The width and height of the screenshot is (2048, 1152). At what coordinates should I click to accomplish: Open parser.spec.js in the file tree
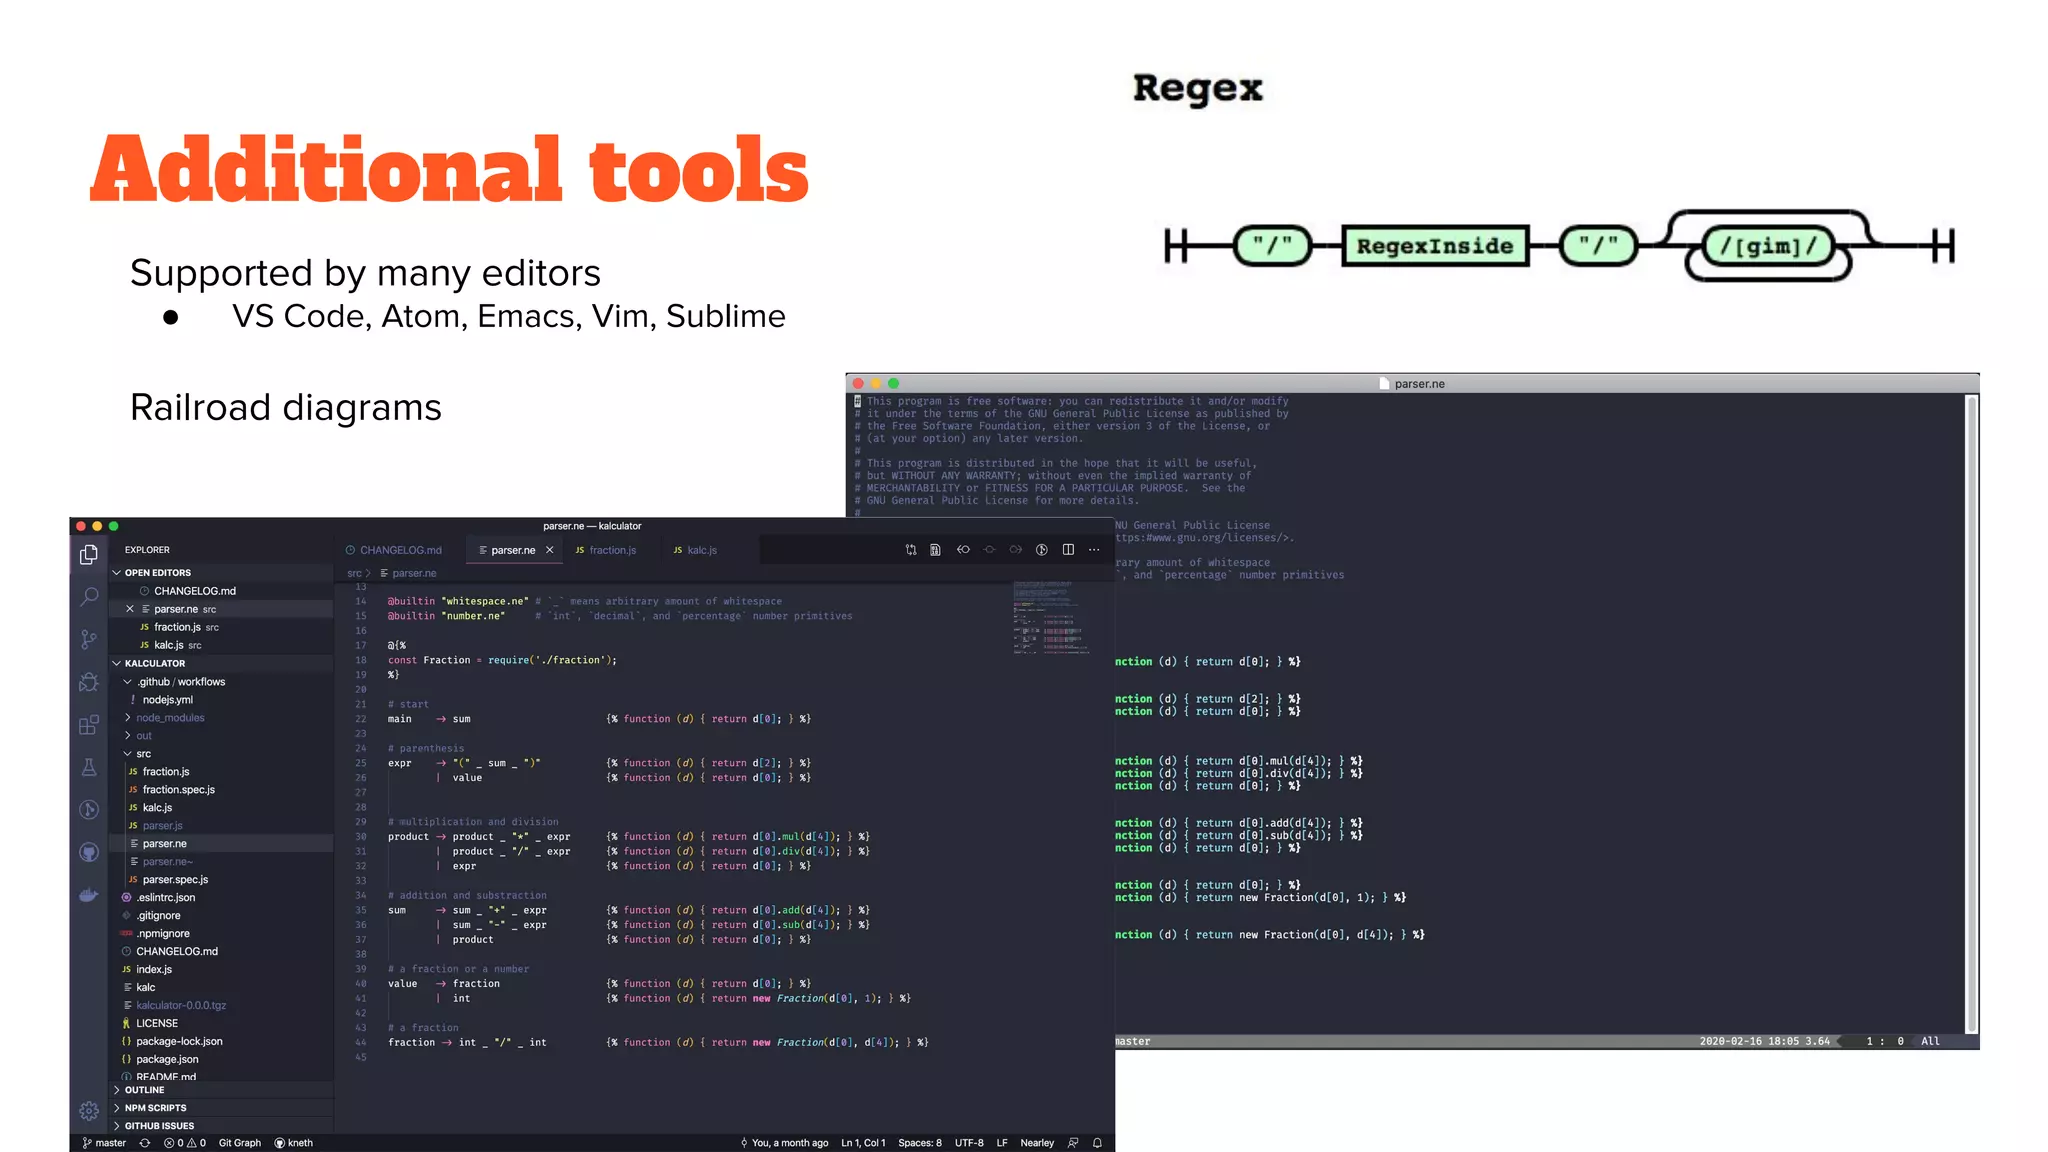(175, 880)
